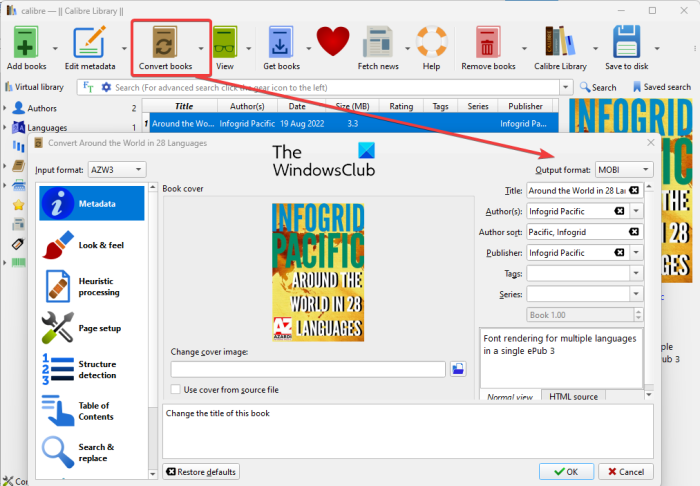Open the Calibre Library icon

tap(560, 41)
